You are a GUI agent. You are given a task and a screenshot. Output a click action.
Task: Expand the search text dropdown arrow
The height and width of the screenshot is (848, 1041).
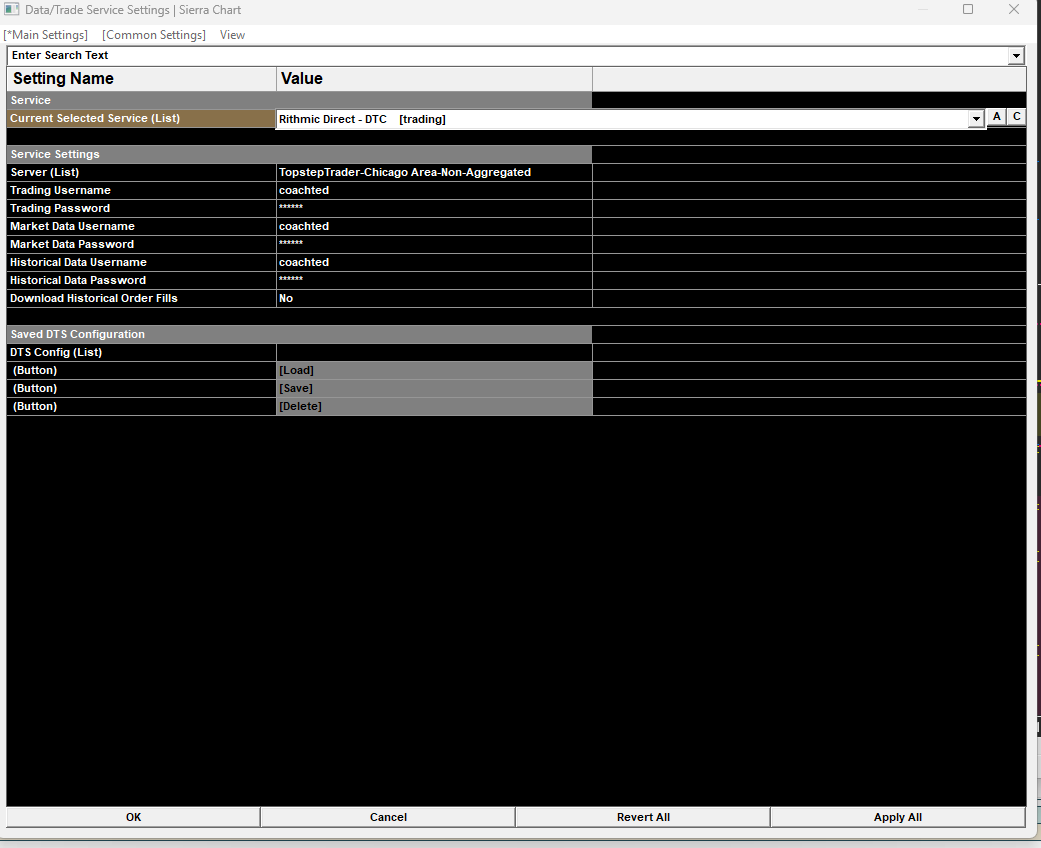pyautogui.click(x=1016, y=56)
